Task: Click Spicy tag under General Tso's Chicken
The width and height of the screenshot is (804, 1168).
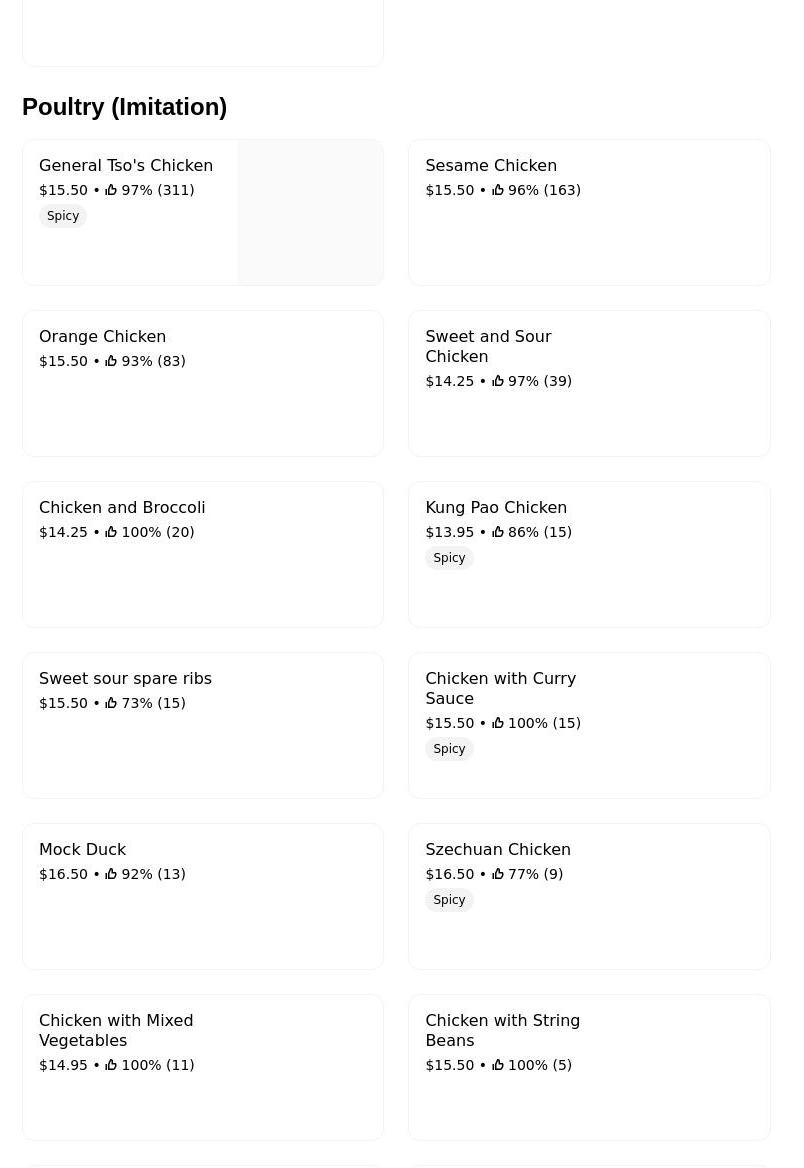Action: pos(63,216)
